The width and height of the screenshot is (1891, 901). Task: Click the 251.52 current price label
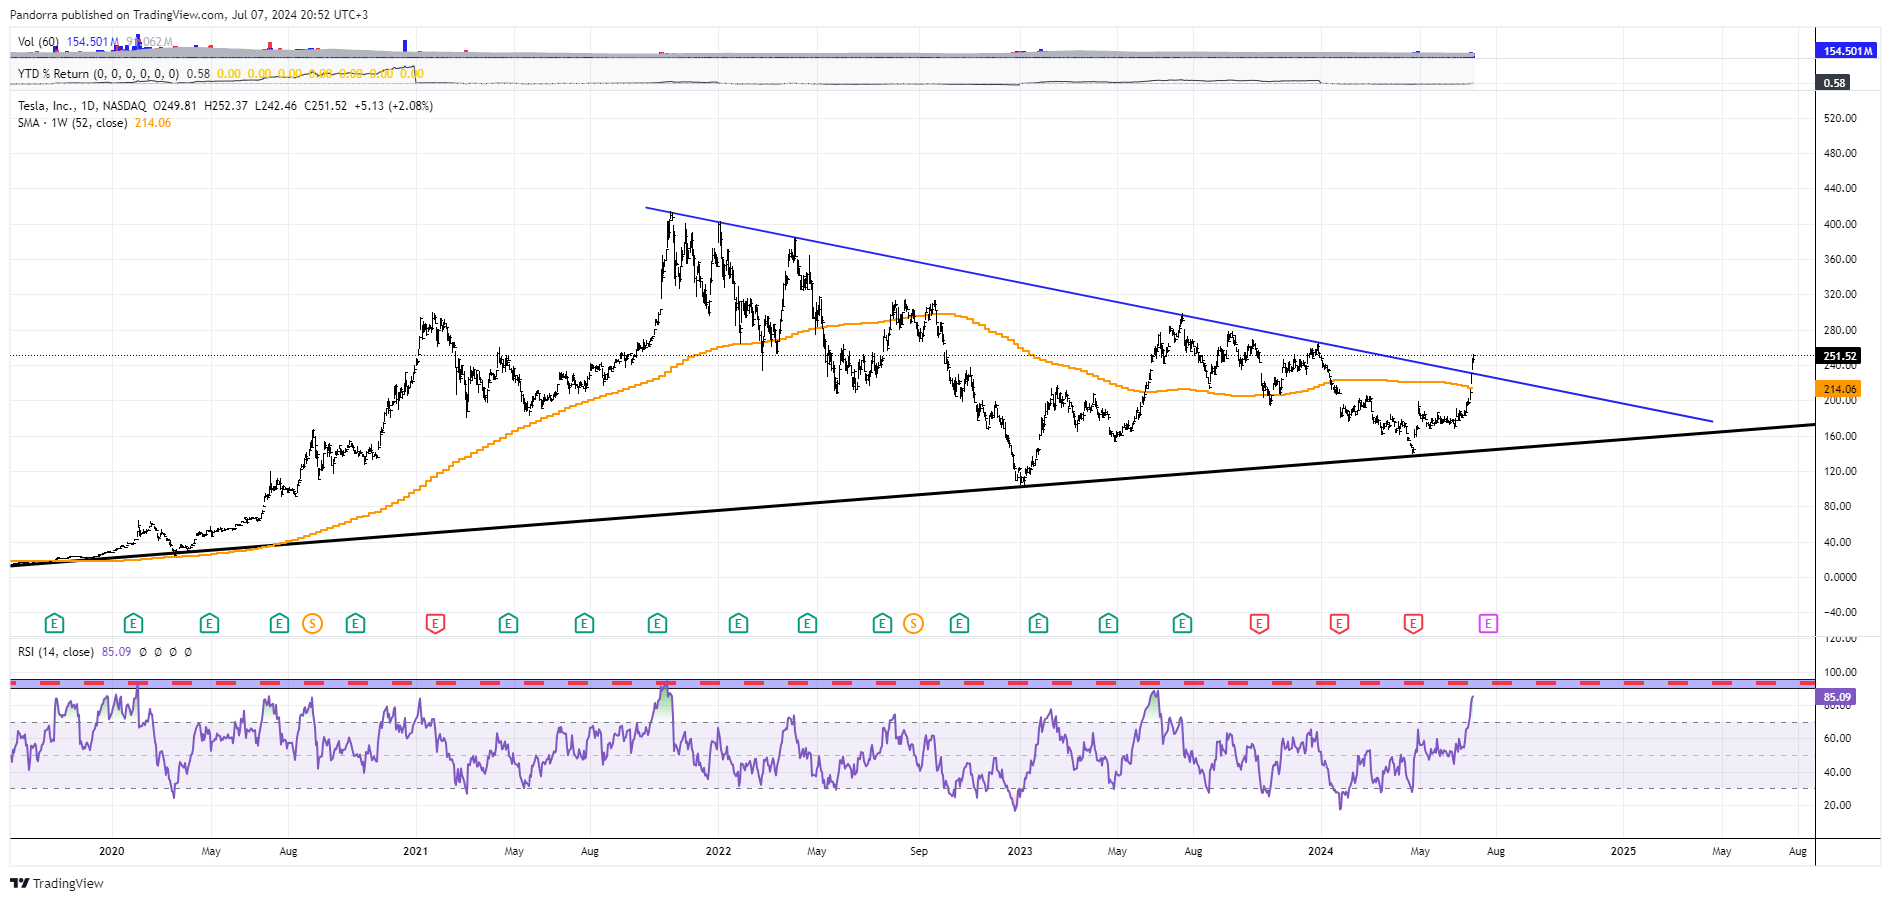[x=1839, y=356]
